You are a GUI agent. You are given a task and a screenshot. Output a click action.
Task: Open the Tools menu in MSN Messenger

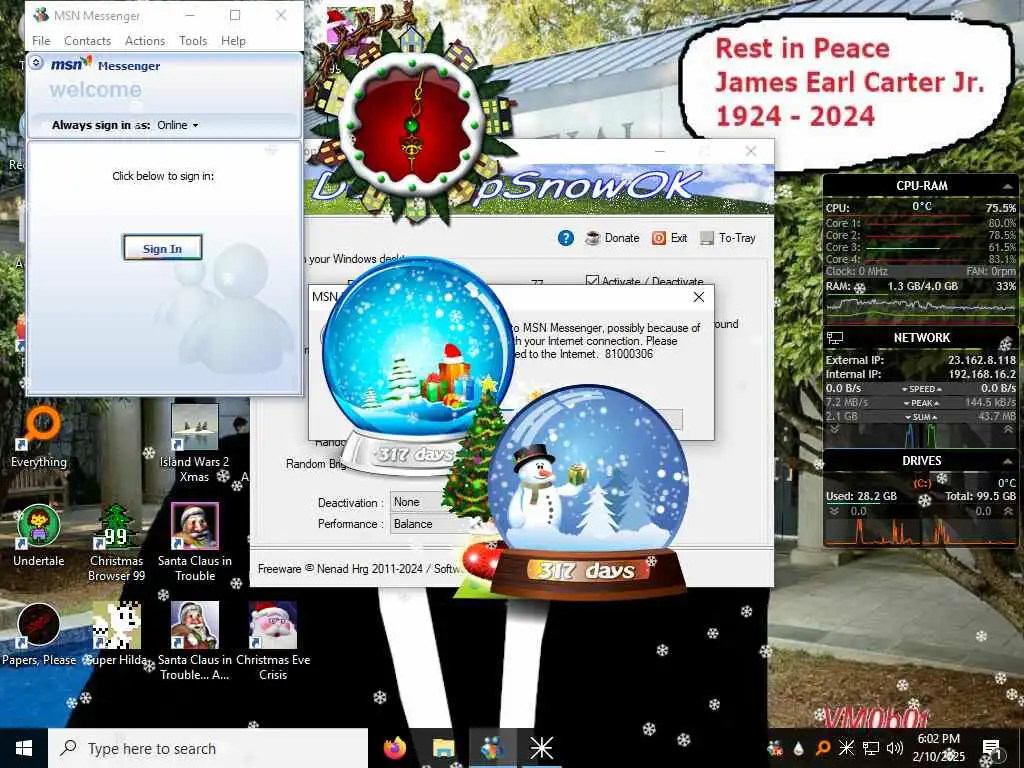pos(193,40)
